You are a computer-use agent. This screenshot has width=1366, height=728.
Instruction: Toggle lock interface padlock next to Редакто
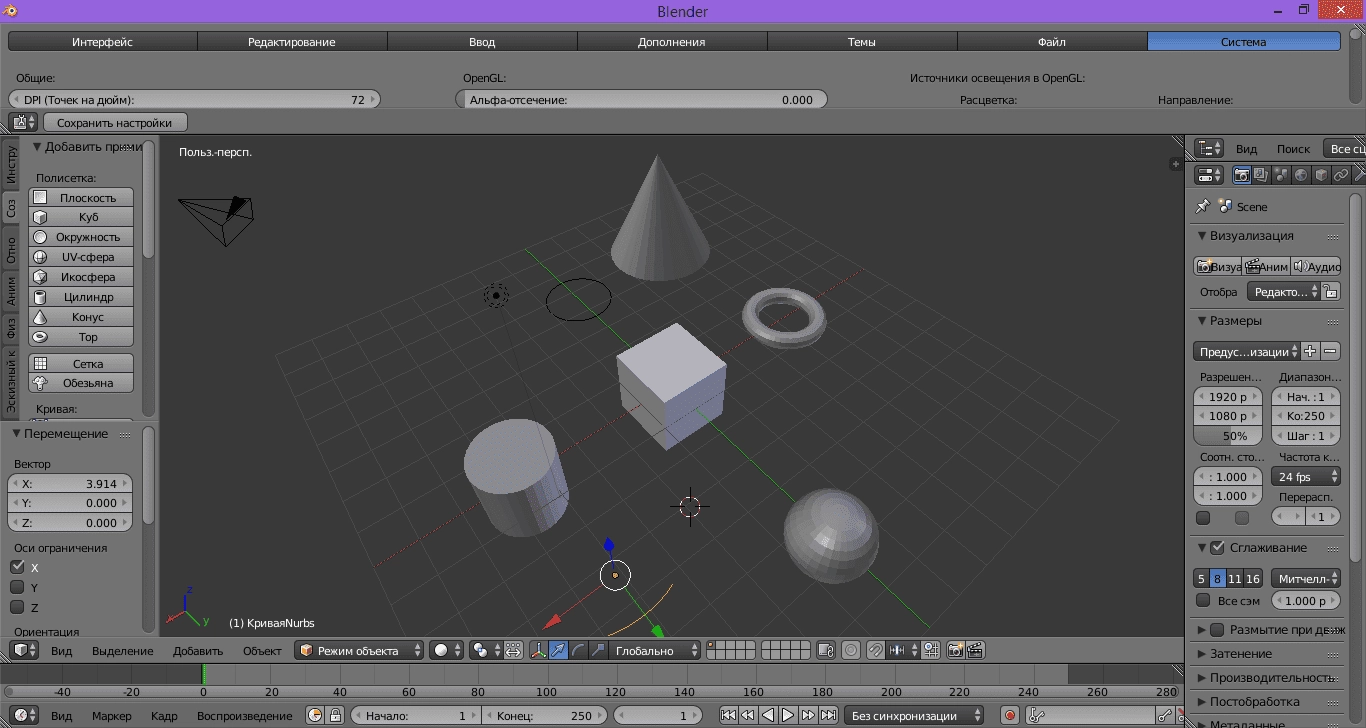pos(1330,292)
